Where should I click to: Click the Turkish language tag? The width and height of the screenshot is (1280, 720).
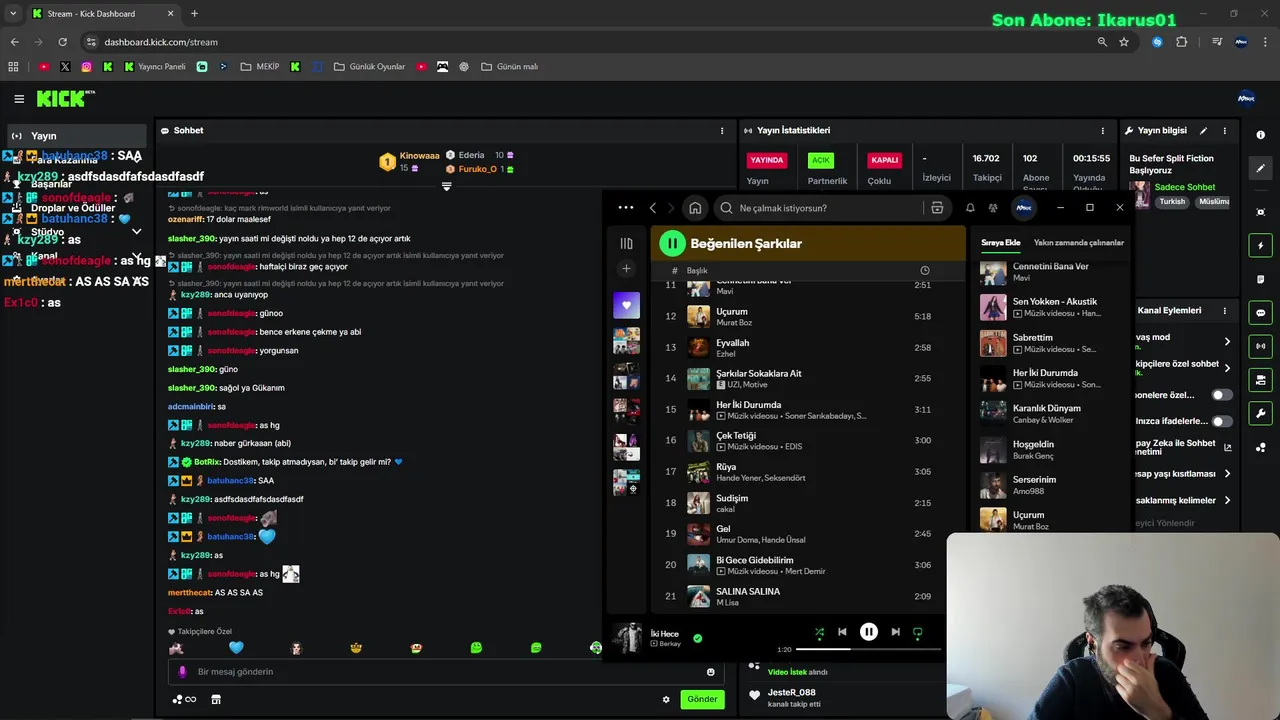[x=1172, y=201]
